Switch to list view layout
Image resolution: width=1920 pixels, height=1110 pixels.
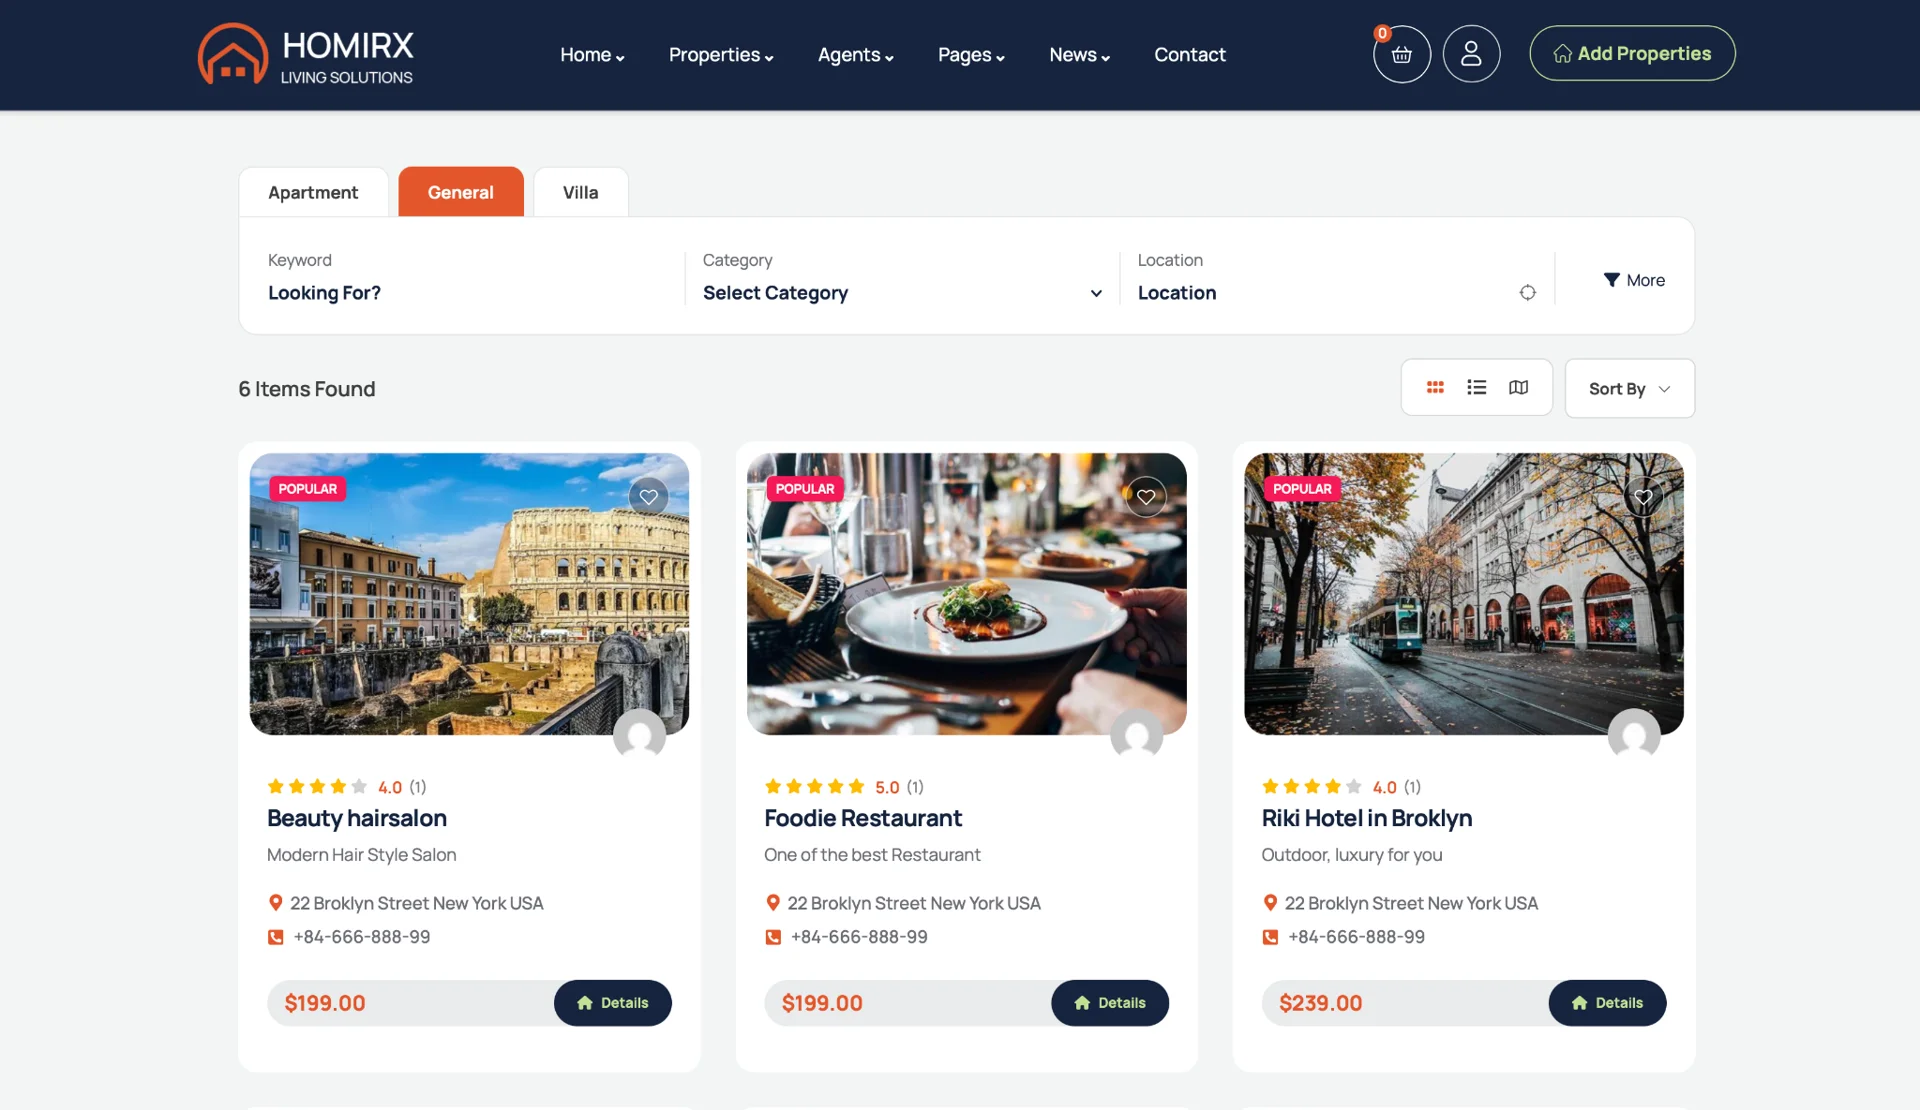point(1476,388)
